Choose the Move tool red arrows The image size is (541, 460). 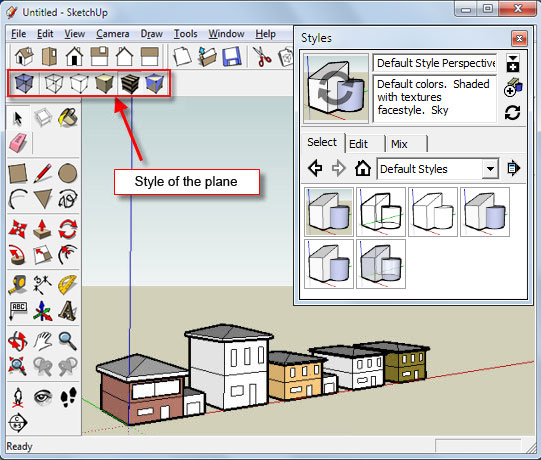pos(18,229)
